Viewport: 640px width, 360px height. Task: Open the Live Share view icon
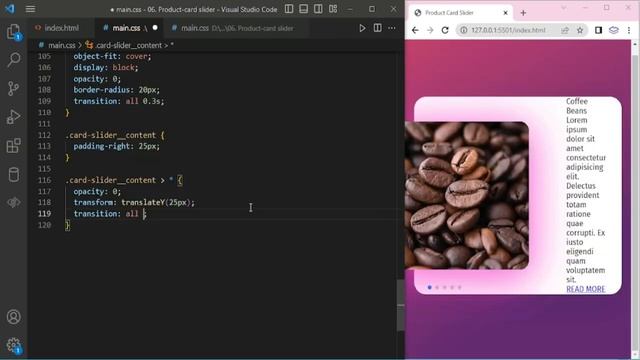(13, 202)
